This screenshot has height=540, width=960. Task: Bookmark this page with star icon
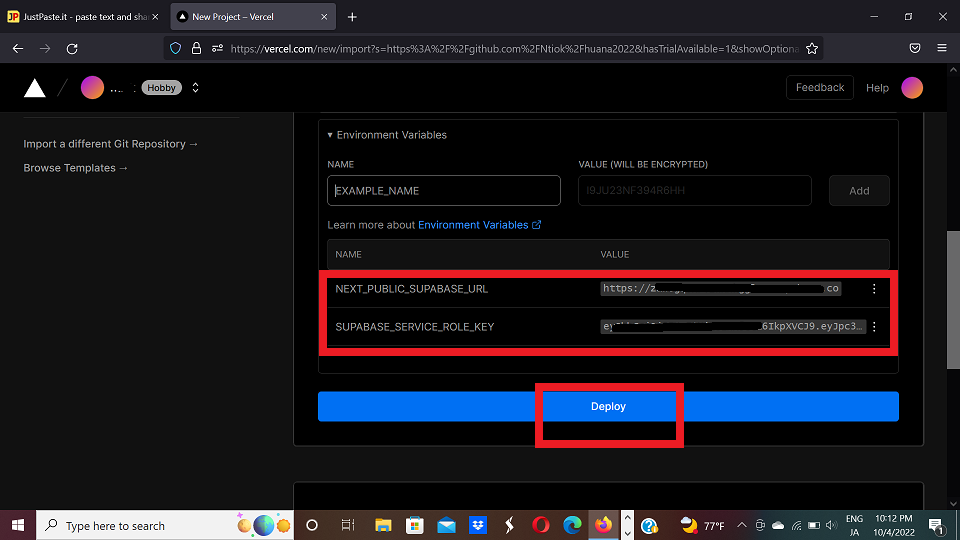(812, 48)
